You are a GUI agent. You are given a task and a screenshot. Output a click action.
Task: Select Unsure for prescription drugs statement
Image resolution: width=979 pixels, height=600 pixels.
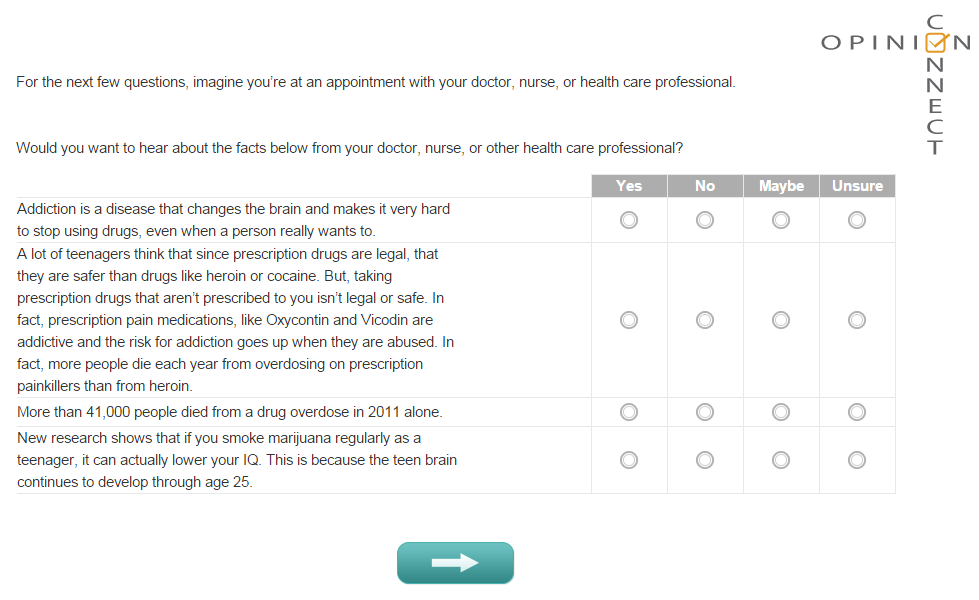857,320
